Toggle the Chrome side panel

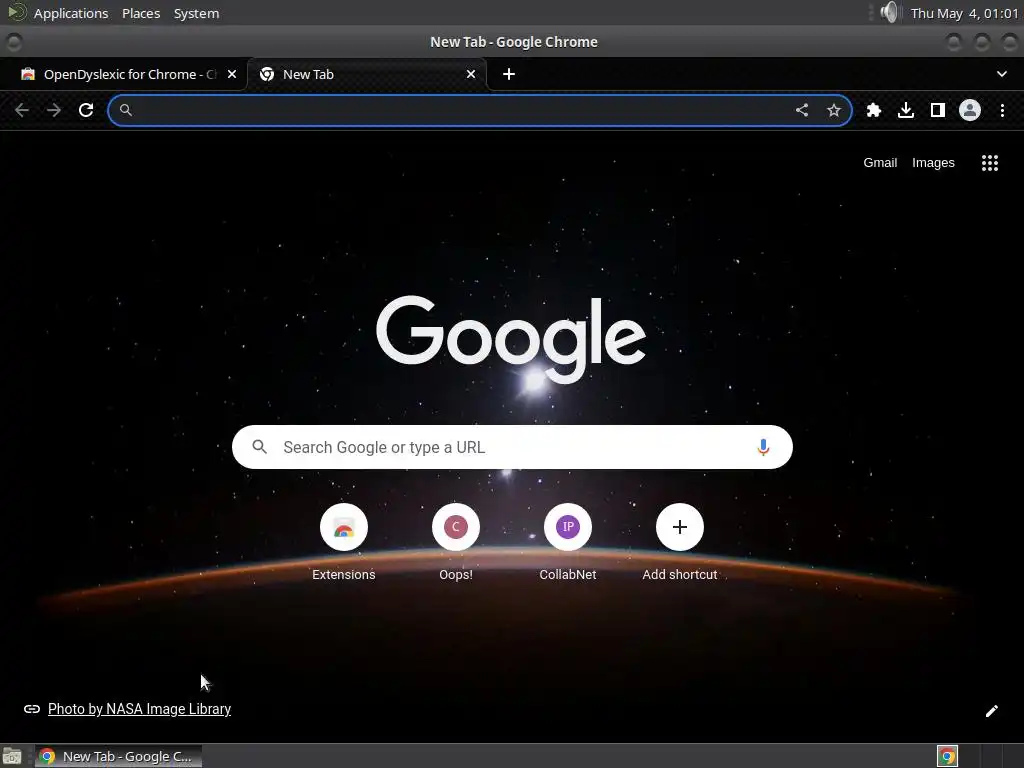(937, 110)
